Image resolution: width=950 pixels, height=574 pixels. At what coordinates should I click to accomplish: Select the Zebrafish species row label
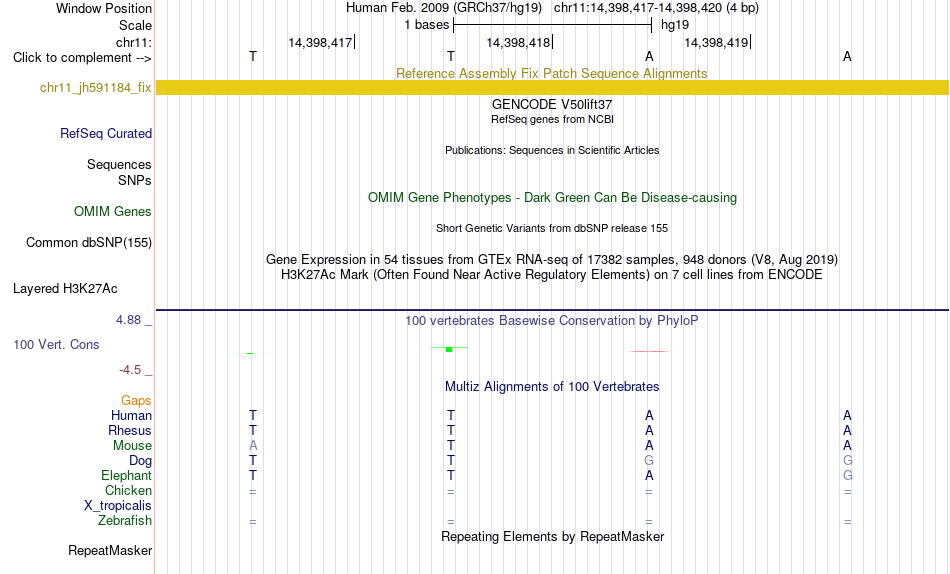[125, 521]
